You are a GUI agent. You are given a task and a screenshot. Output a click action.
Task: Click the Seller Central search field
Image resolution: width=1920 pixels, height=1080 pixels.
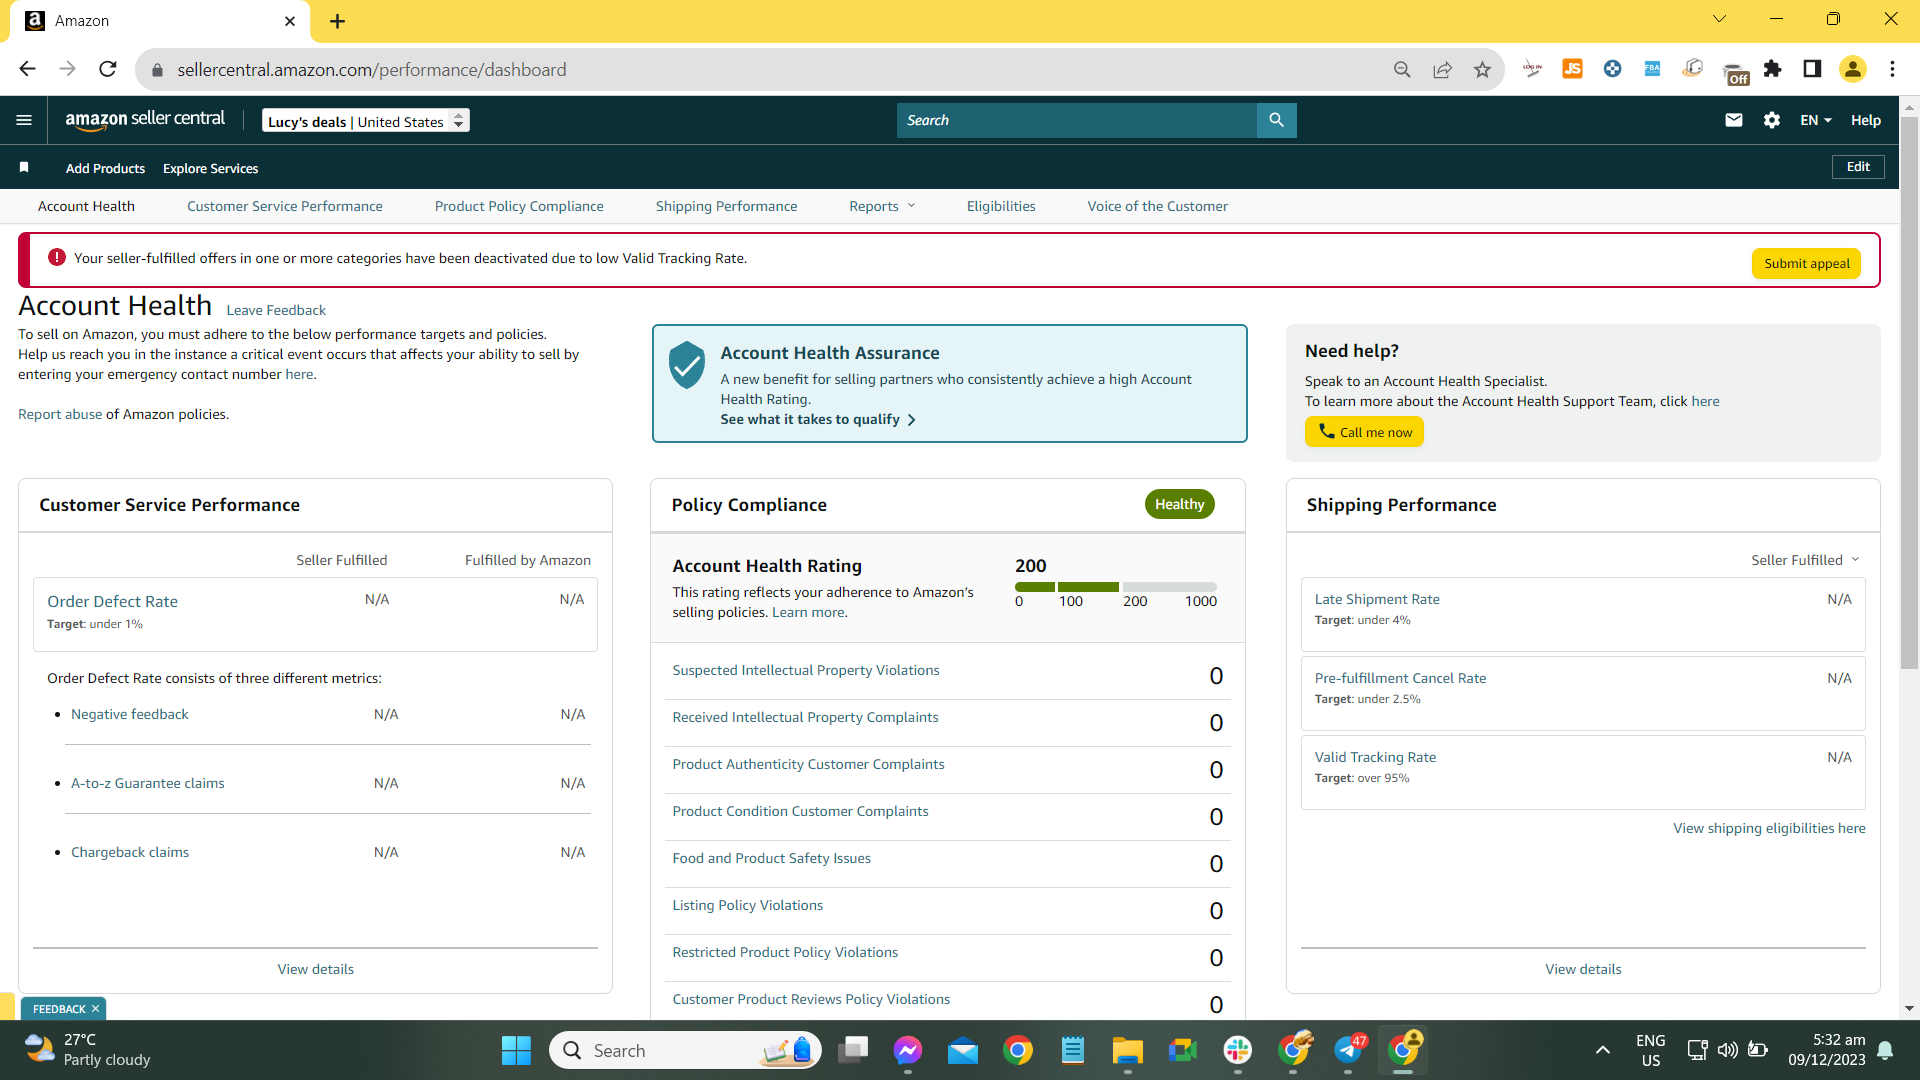click(1076, 120)
